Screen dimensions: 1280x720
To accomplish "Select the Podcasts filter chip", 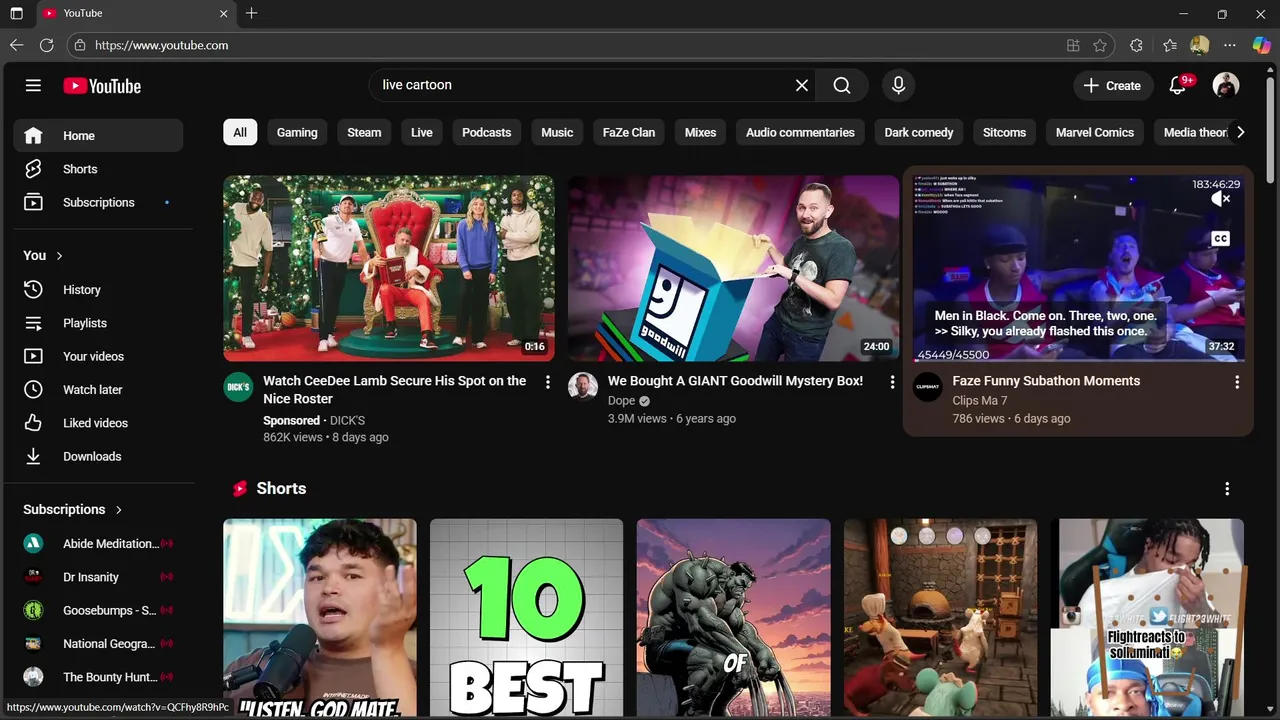I will 487,132.
